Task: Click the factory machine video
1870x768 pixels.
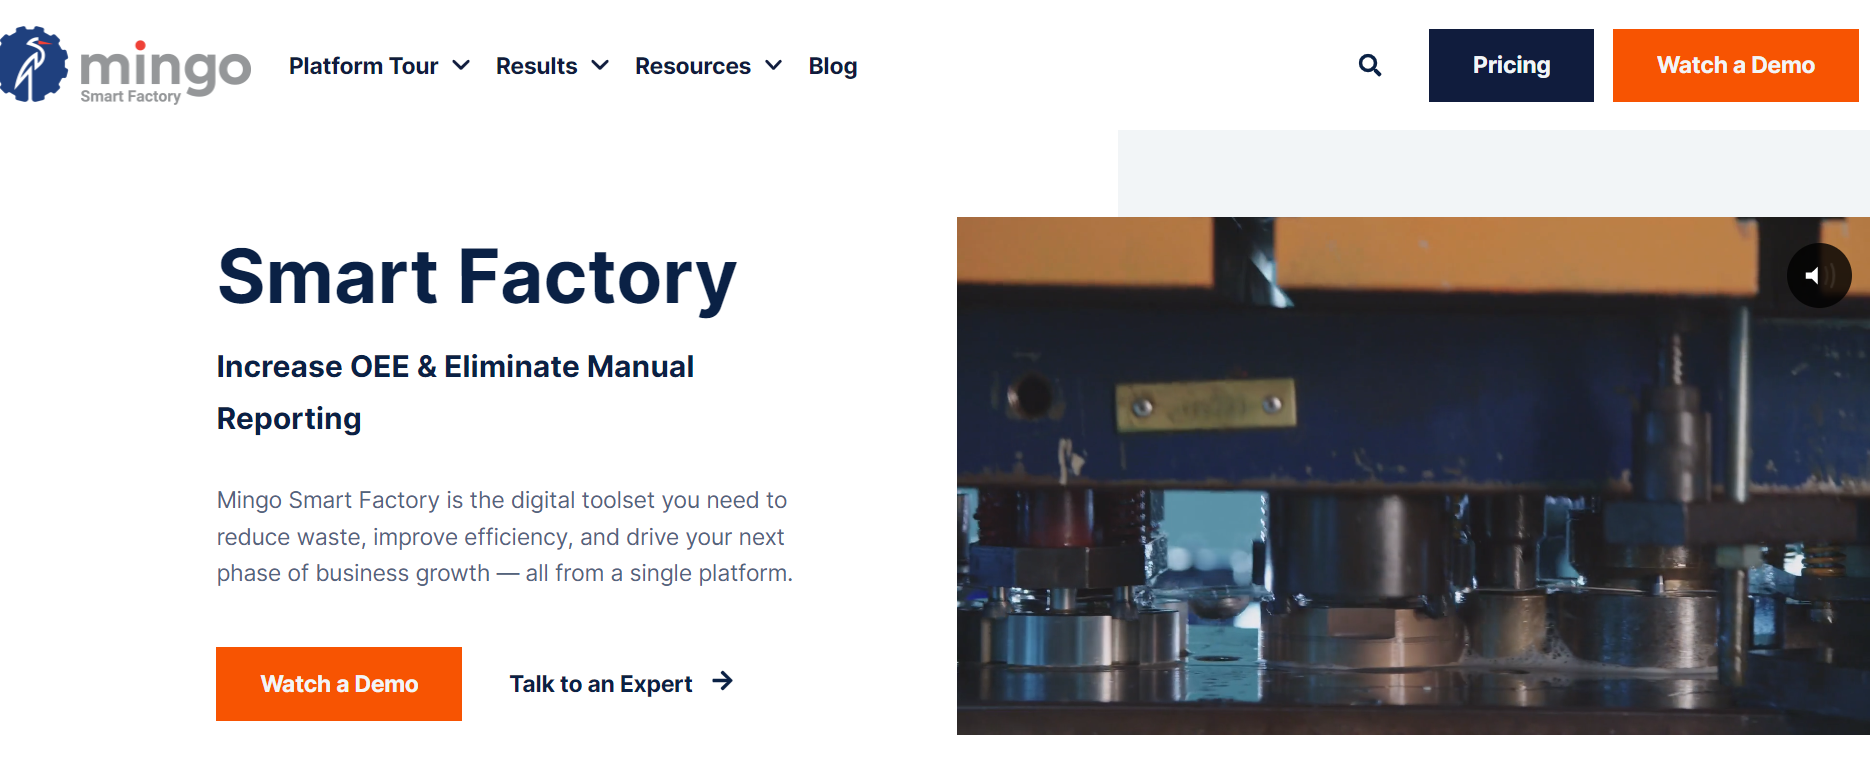Action: pos(1400,500)
